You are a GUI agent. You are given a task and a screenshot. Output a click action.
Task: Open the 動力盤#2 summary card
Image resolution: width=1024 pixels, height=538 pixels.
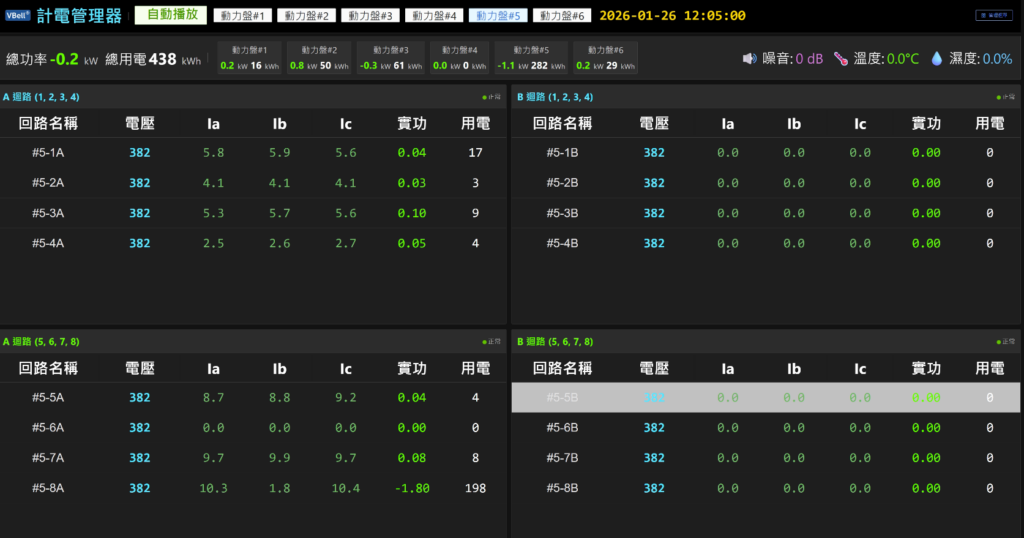(319, 58)
